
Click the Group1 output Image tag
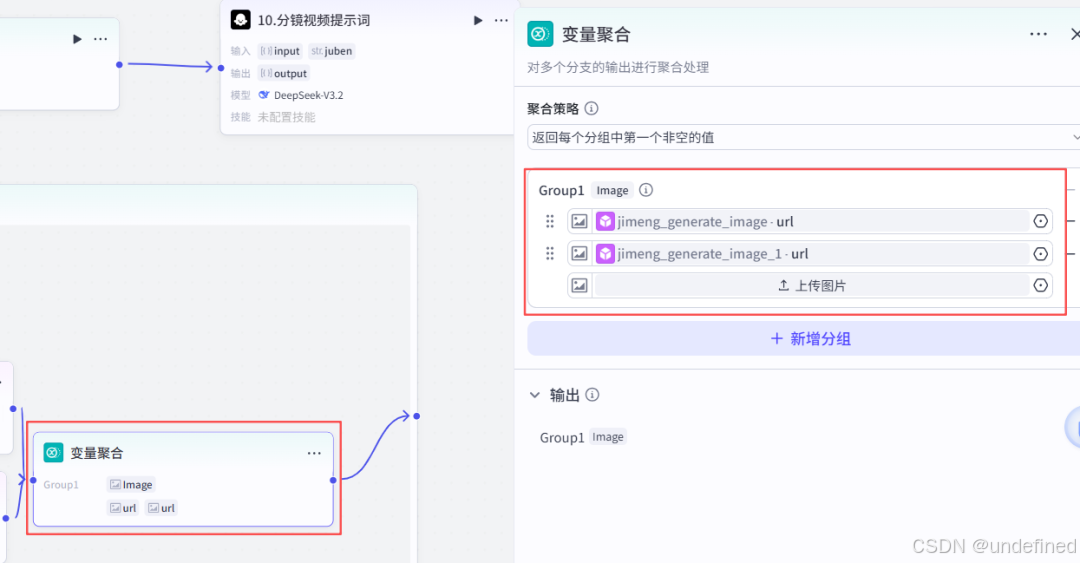tap(608, 437)
